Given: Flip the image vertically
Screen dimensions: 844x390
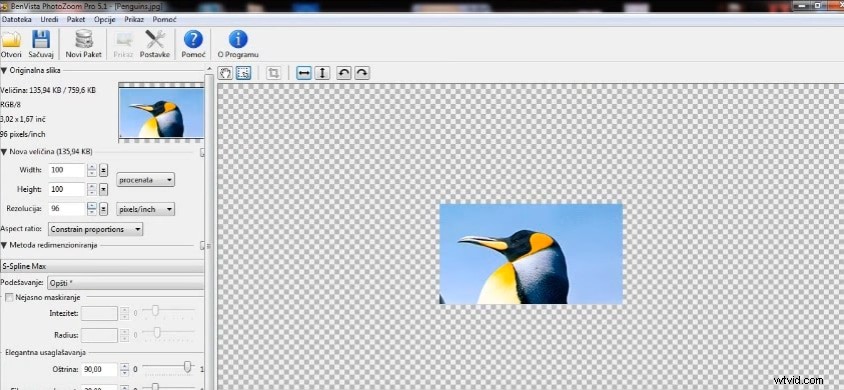Looking at the screenshot, I should pos(322,73).
